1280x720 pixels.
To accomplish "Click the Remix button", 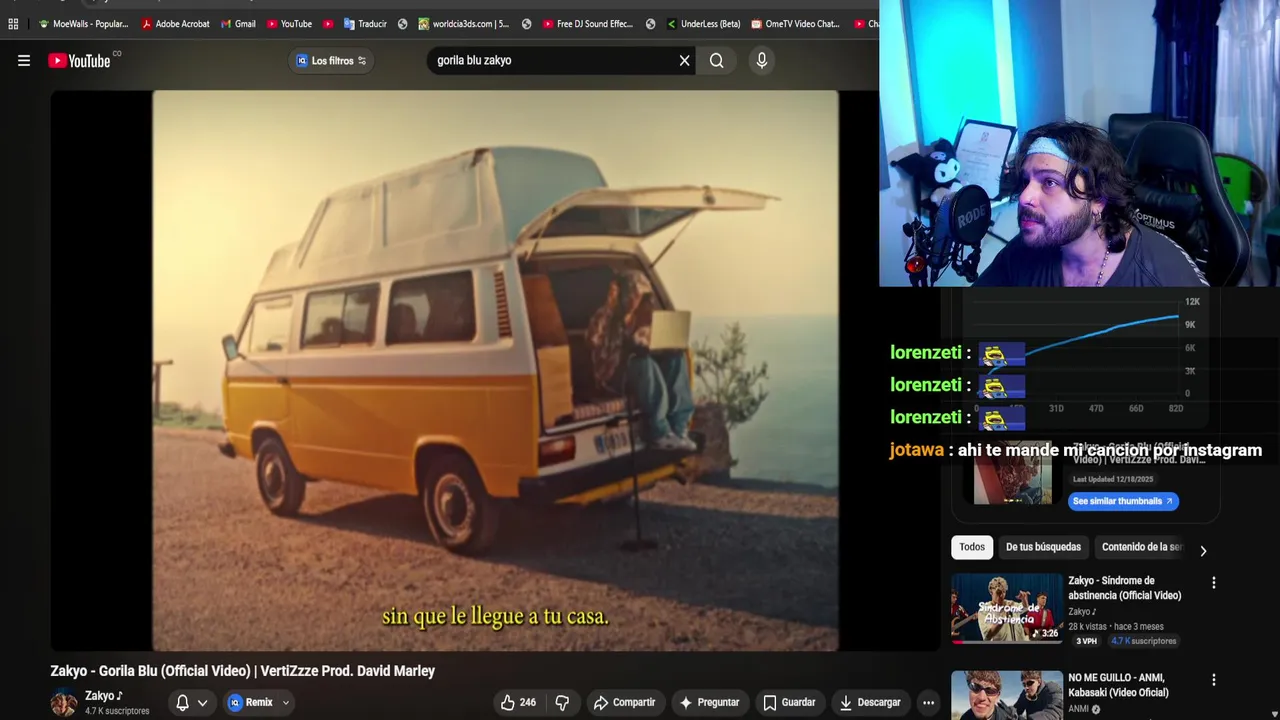I will [251, 703].
